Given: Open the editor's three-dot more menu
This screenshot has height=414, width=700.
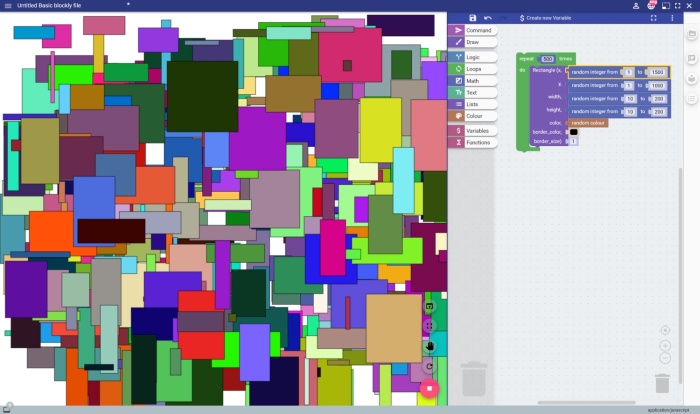Looking at the screenshot, I should click(x=672, y=18).
